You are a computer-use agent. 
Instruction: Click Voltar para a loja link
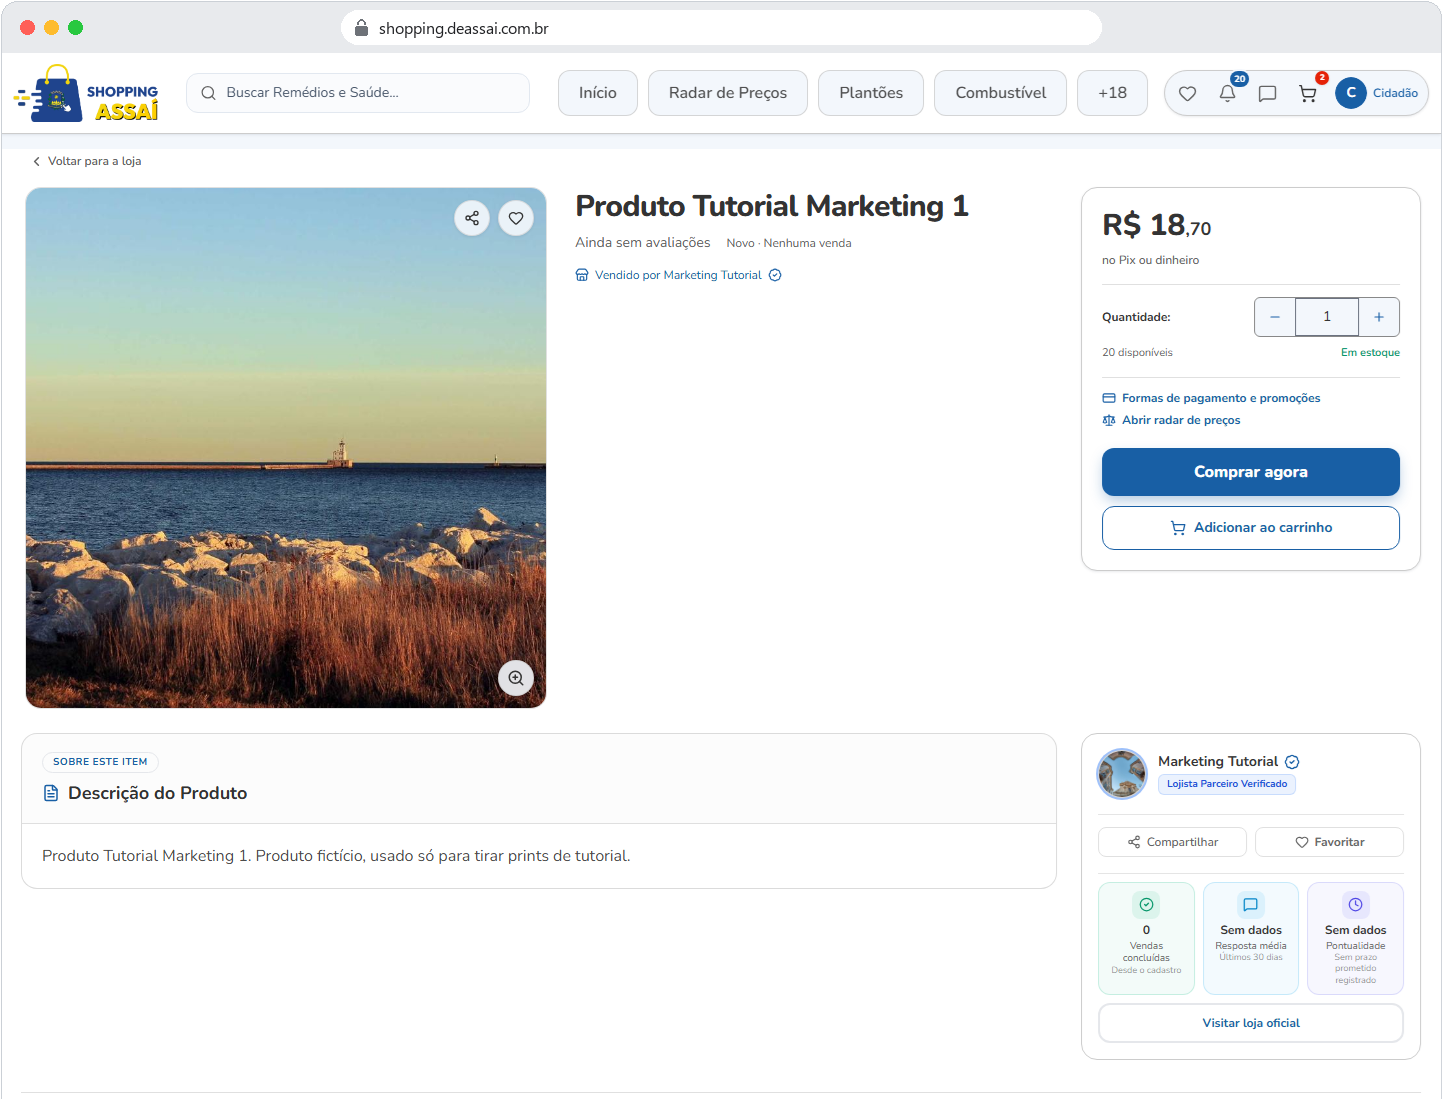pos(87,161)
